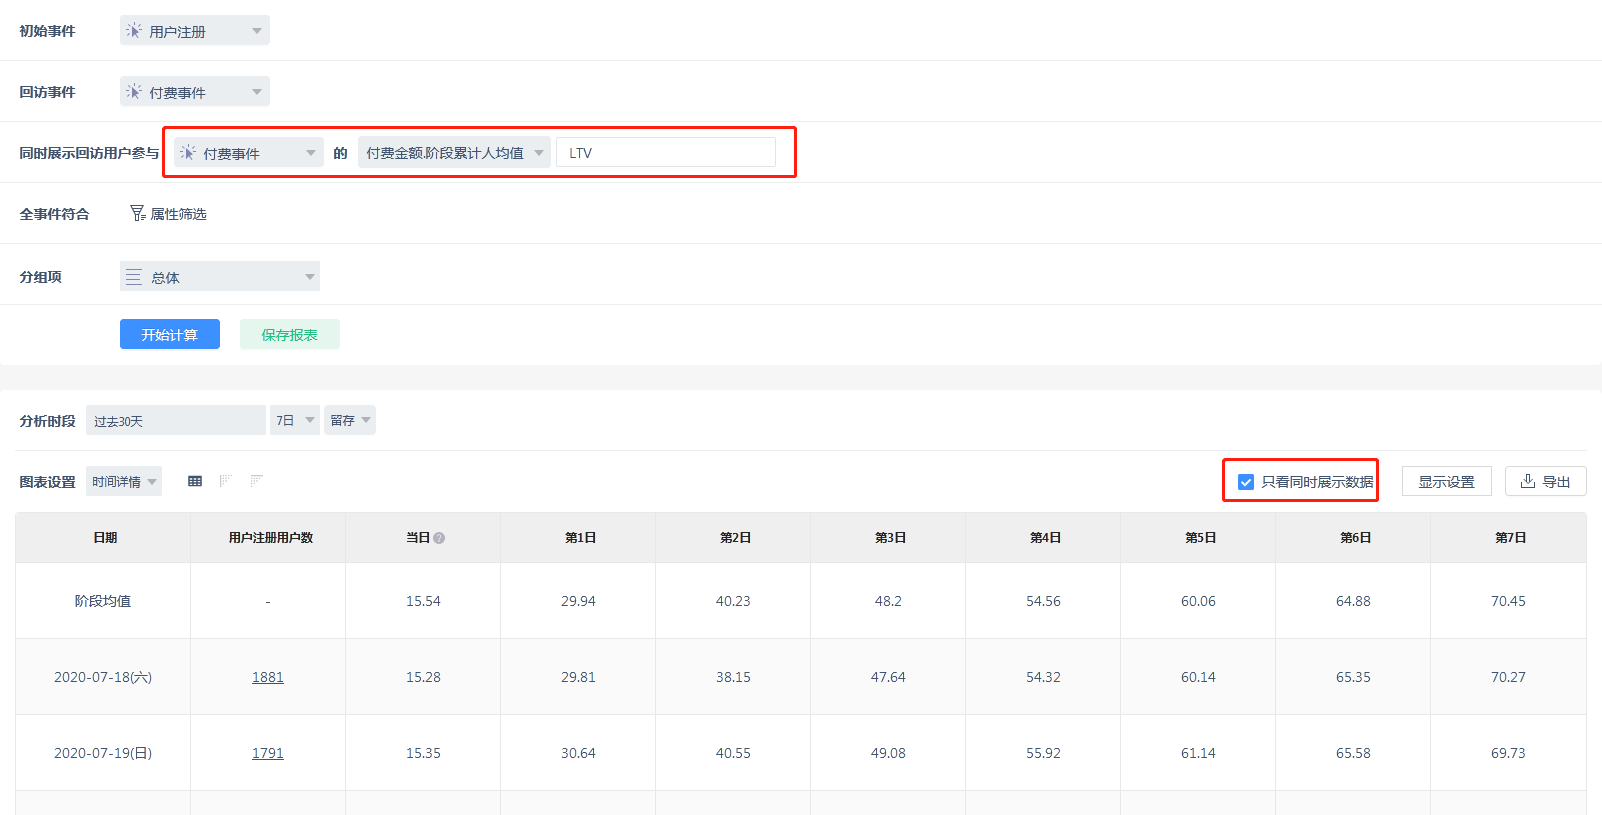The height and width of the screenshot is (815, 1602).
Task: Open the 过去30天 date range picker
Action: pos(176,420)
